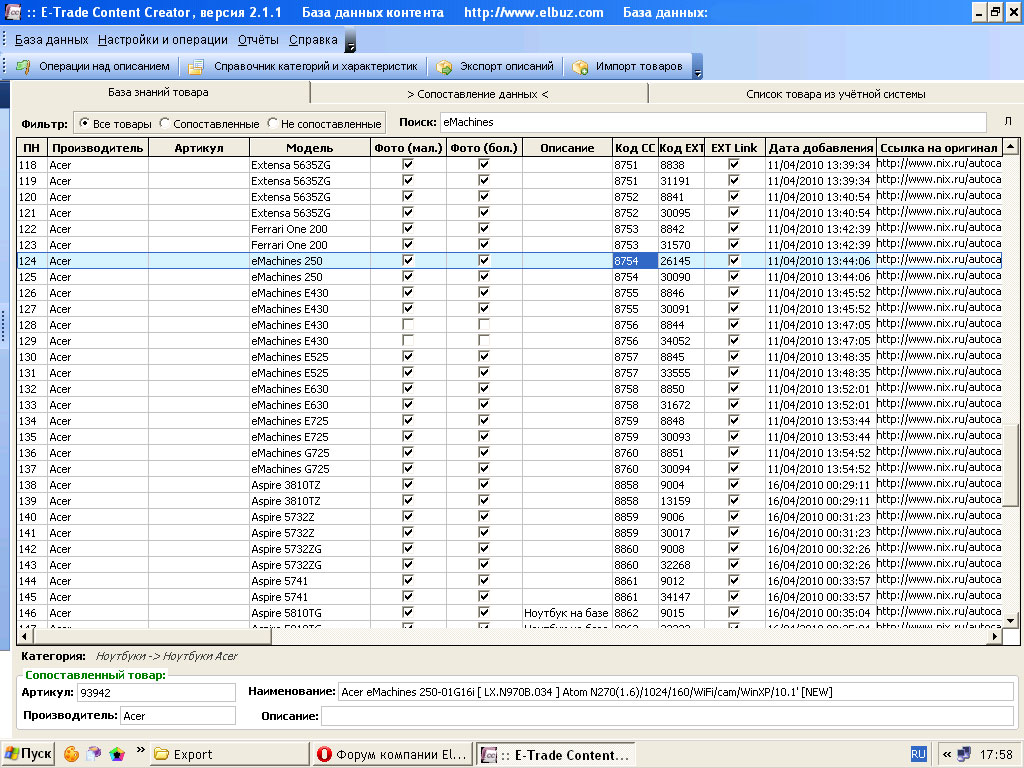Screen dimensions: 1024x768
Task: Check big photo checkbox in row 129
Action: pos(484,340)
